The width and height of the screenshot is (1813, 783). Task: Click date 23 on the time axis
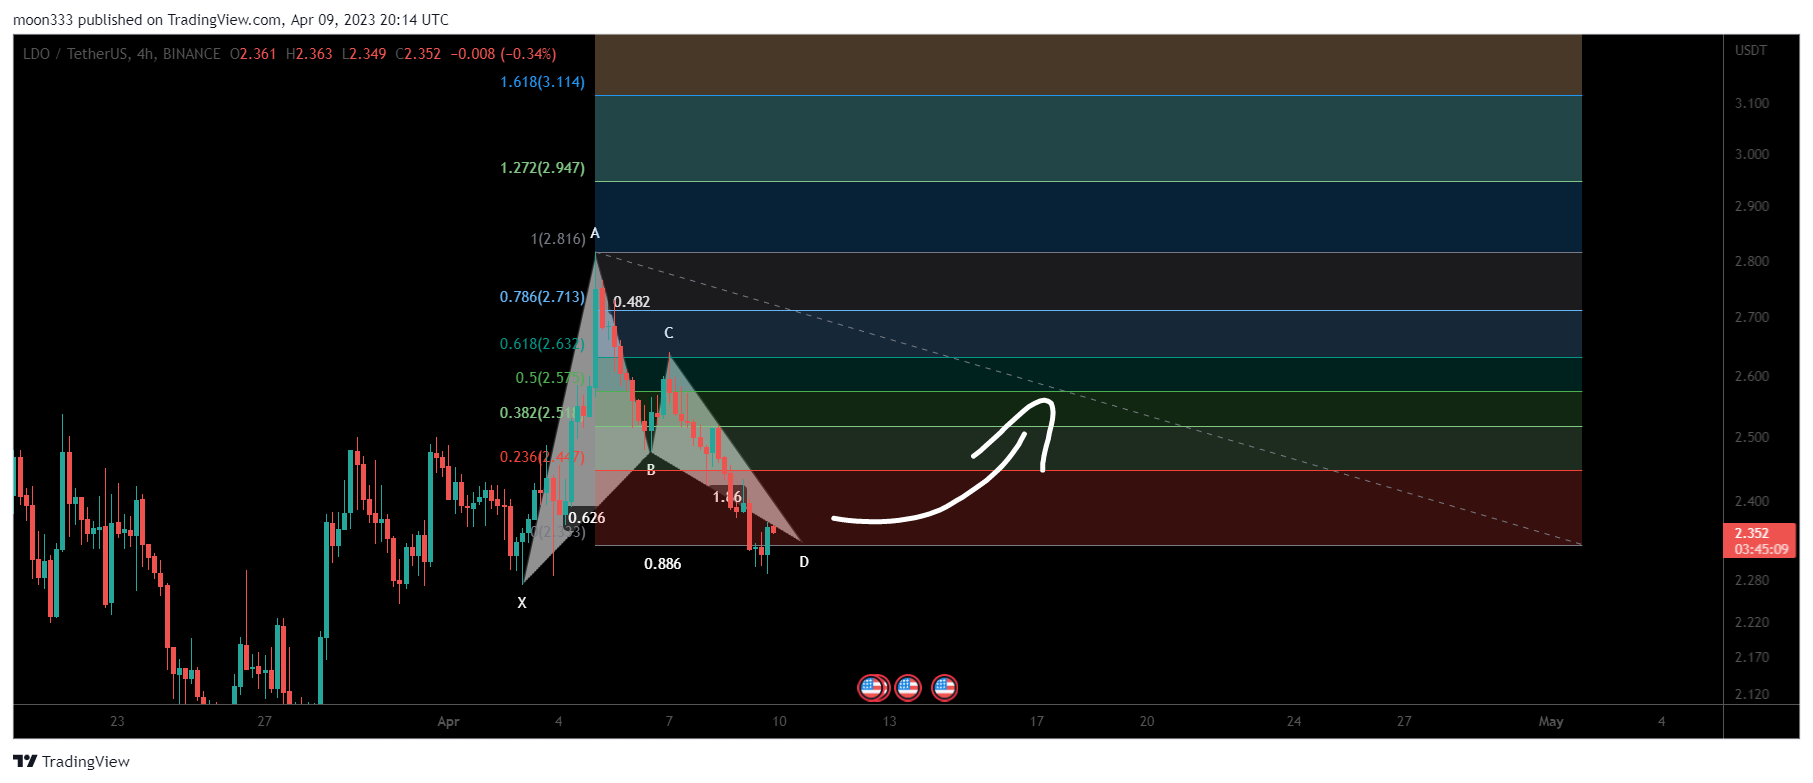(x=117, y=721)
